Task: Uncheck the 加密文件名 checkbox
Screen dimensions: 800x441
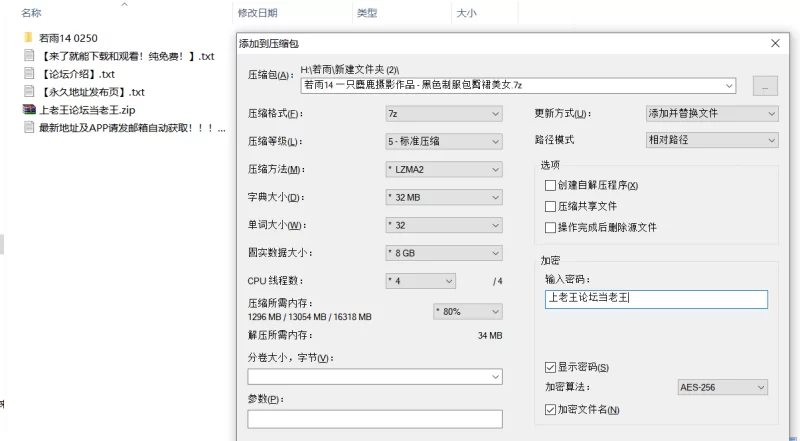Action: click(550, 409)
